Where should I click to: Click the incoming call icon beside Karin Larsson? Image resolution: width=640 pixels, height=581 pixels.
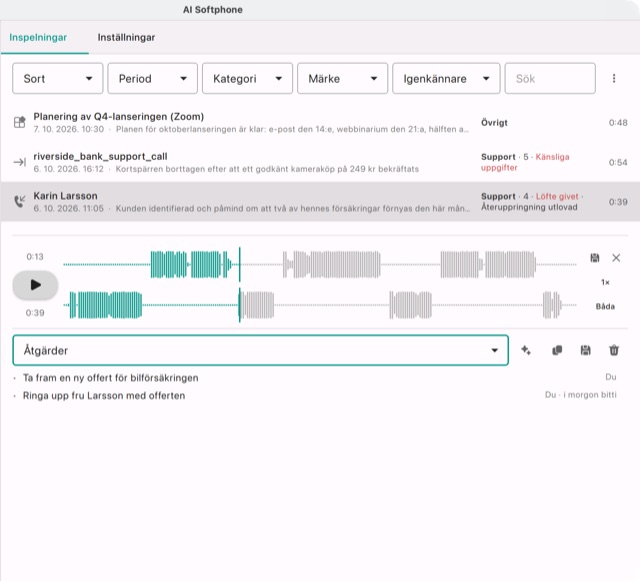[x=19, y=201]
